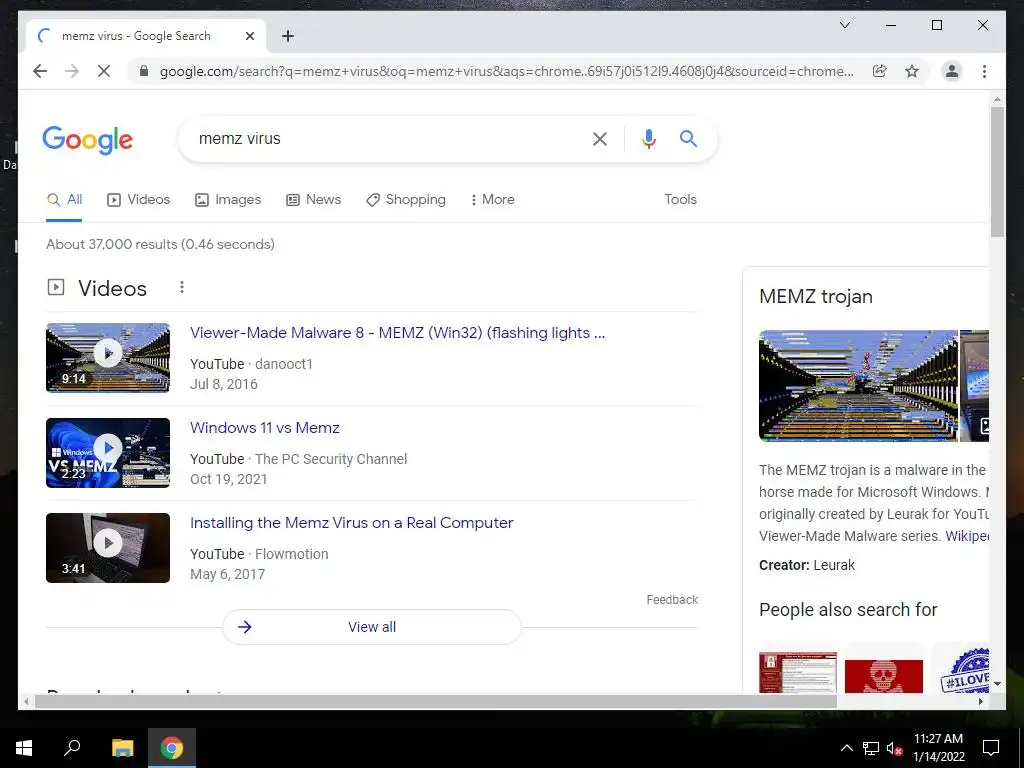This screenshot has width=1024, height=768.
Task: Go back to the previous page
Action: (40, 71)
